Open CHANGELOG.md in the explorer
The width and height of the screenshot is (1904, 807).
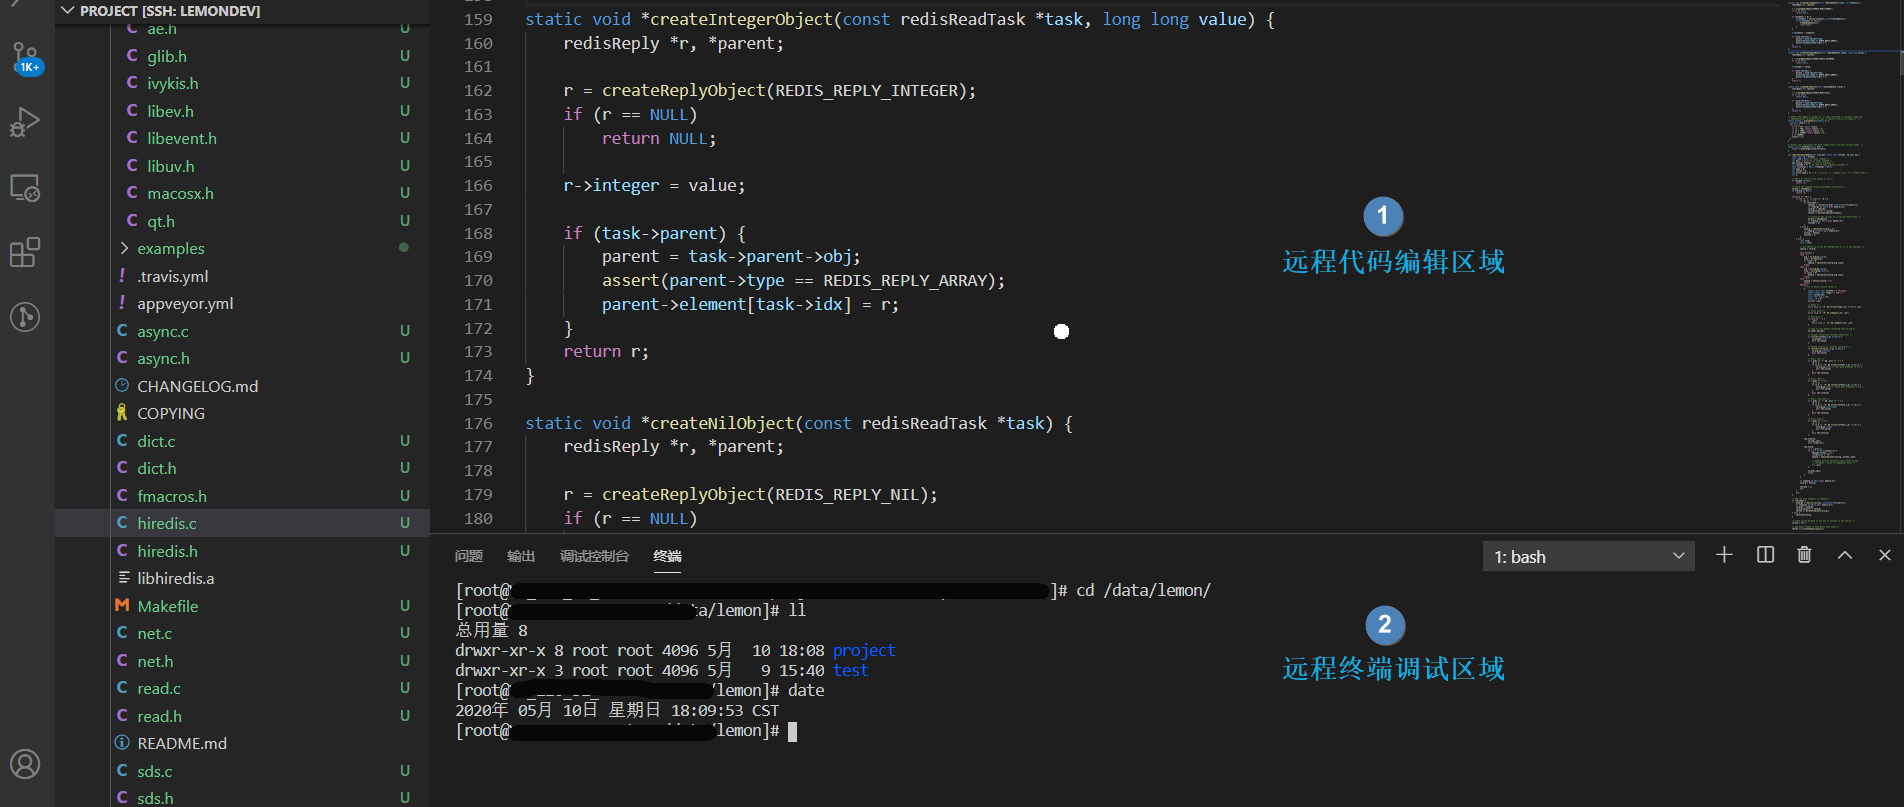click(197, 386)
